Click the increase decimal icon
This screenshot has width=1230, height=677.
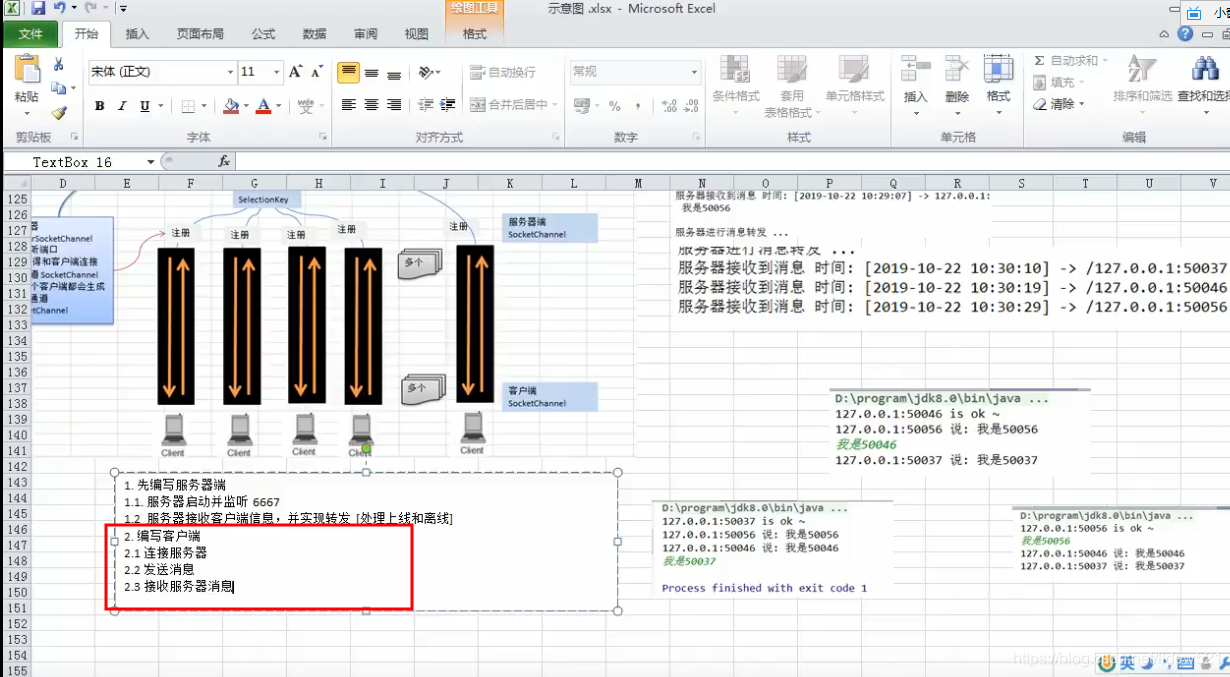(669, 105)
